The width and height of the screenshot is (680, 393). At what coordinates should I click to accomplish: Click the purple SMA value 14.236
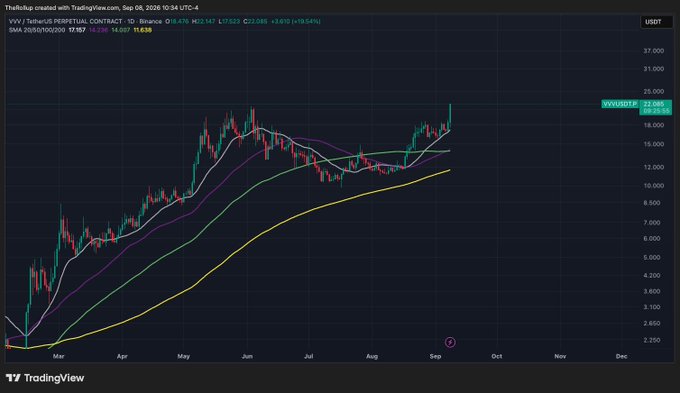98,30
